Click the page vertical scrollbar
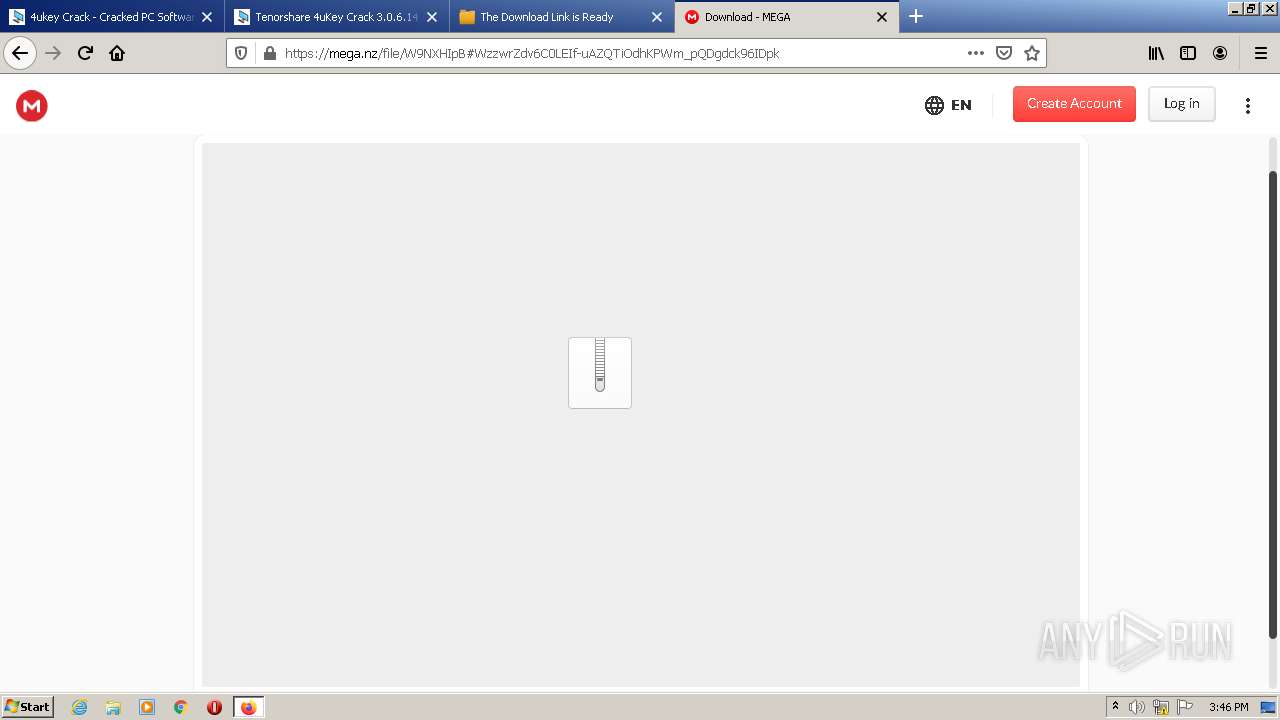The height and width of the screenshot is (720, 1280). point(1273,405)
